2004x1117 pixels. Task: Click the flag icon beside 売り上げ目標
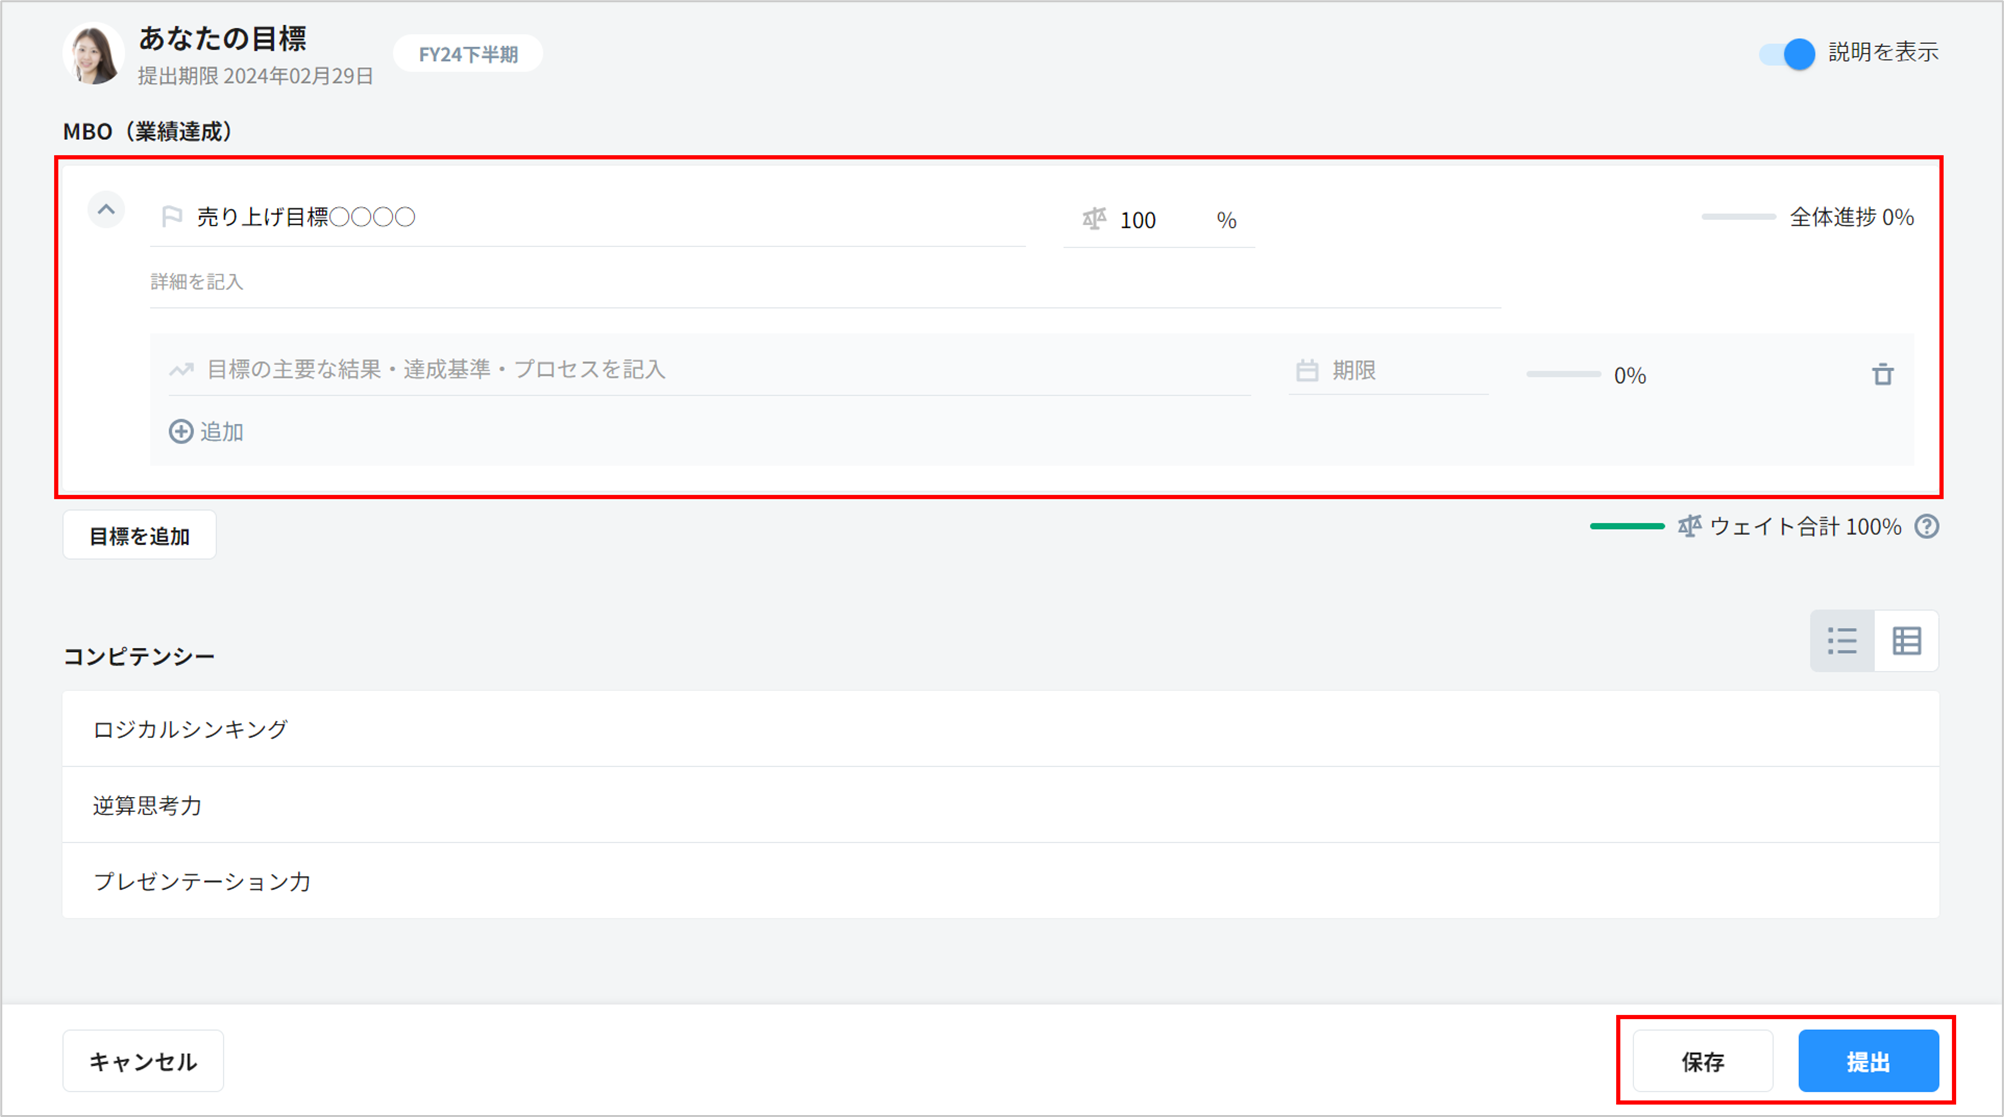172,216
